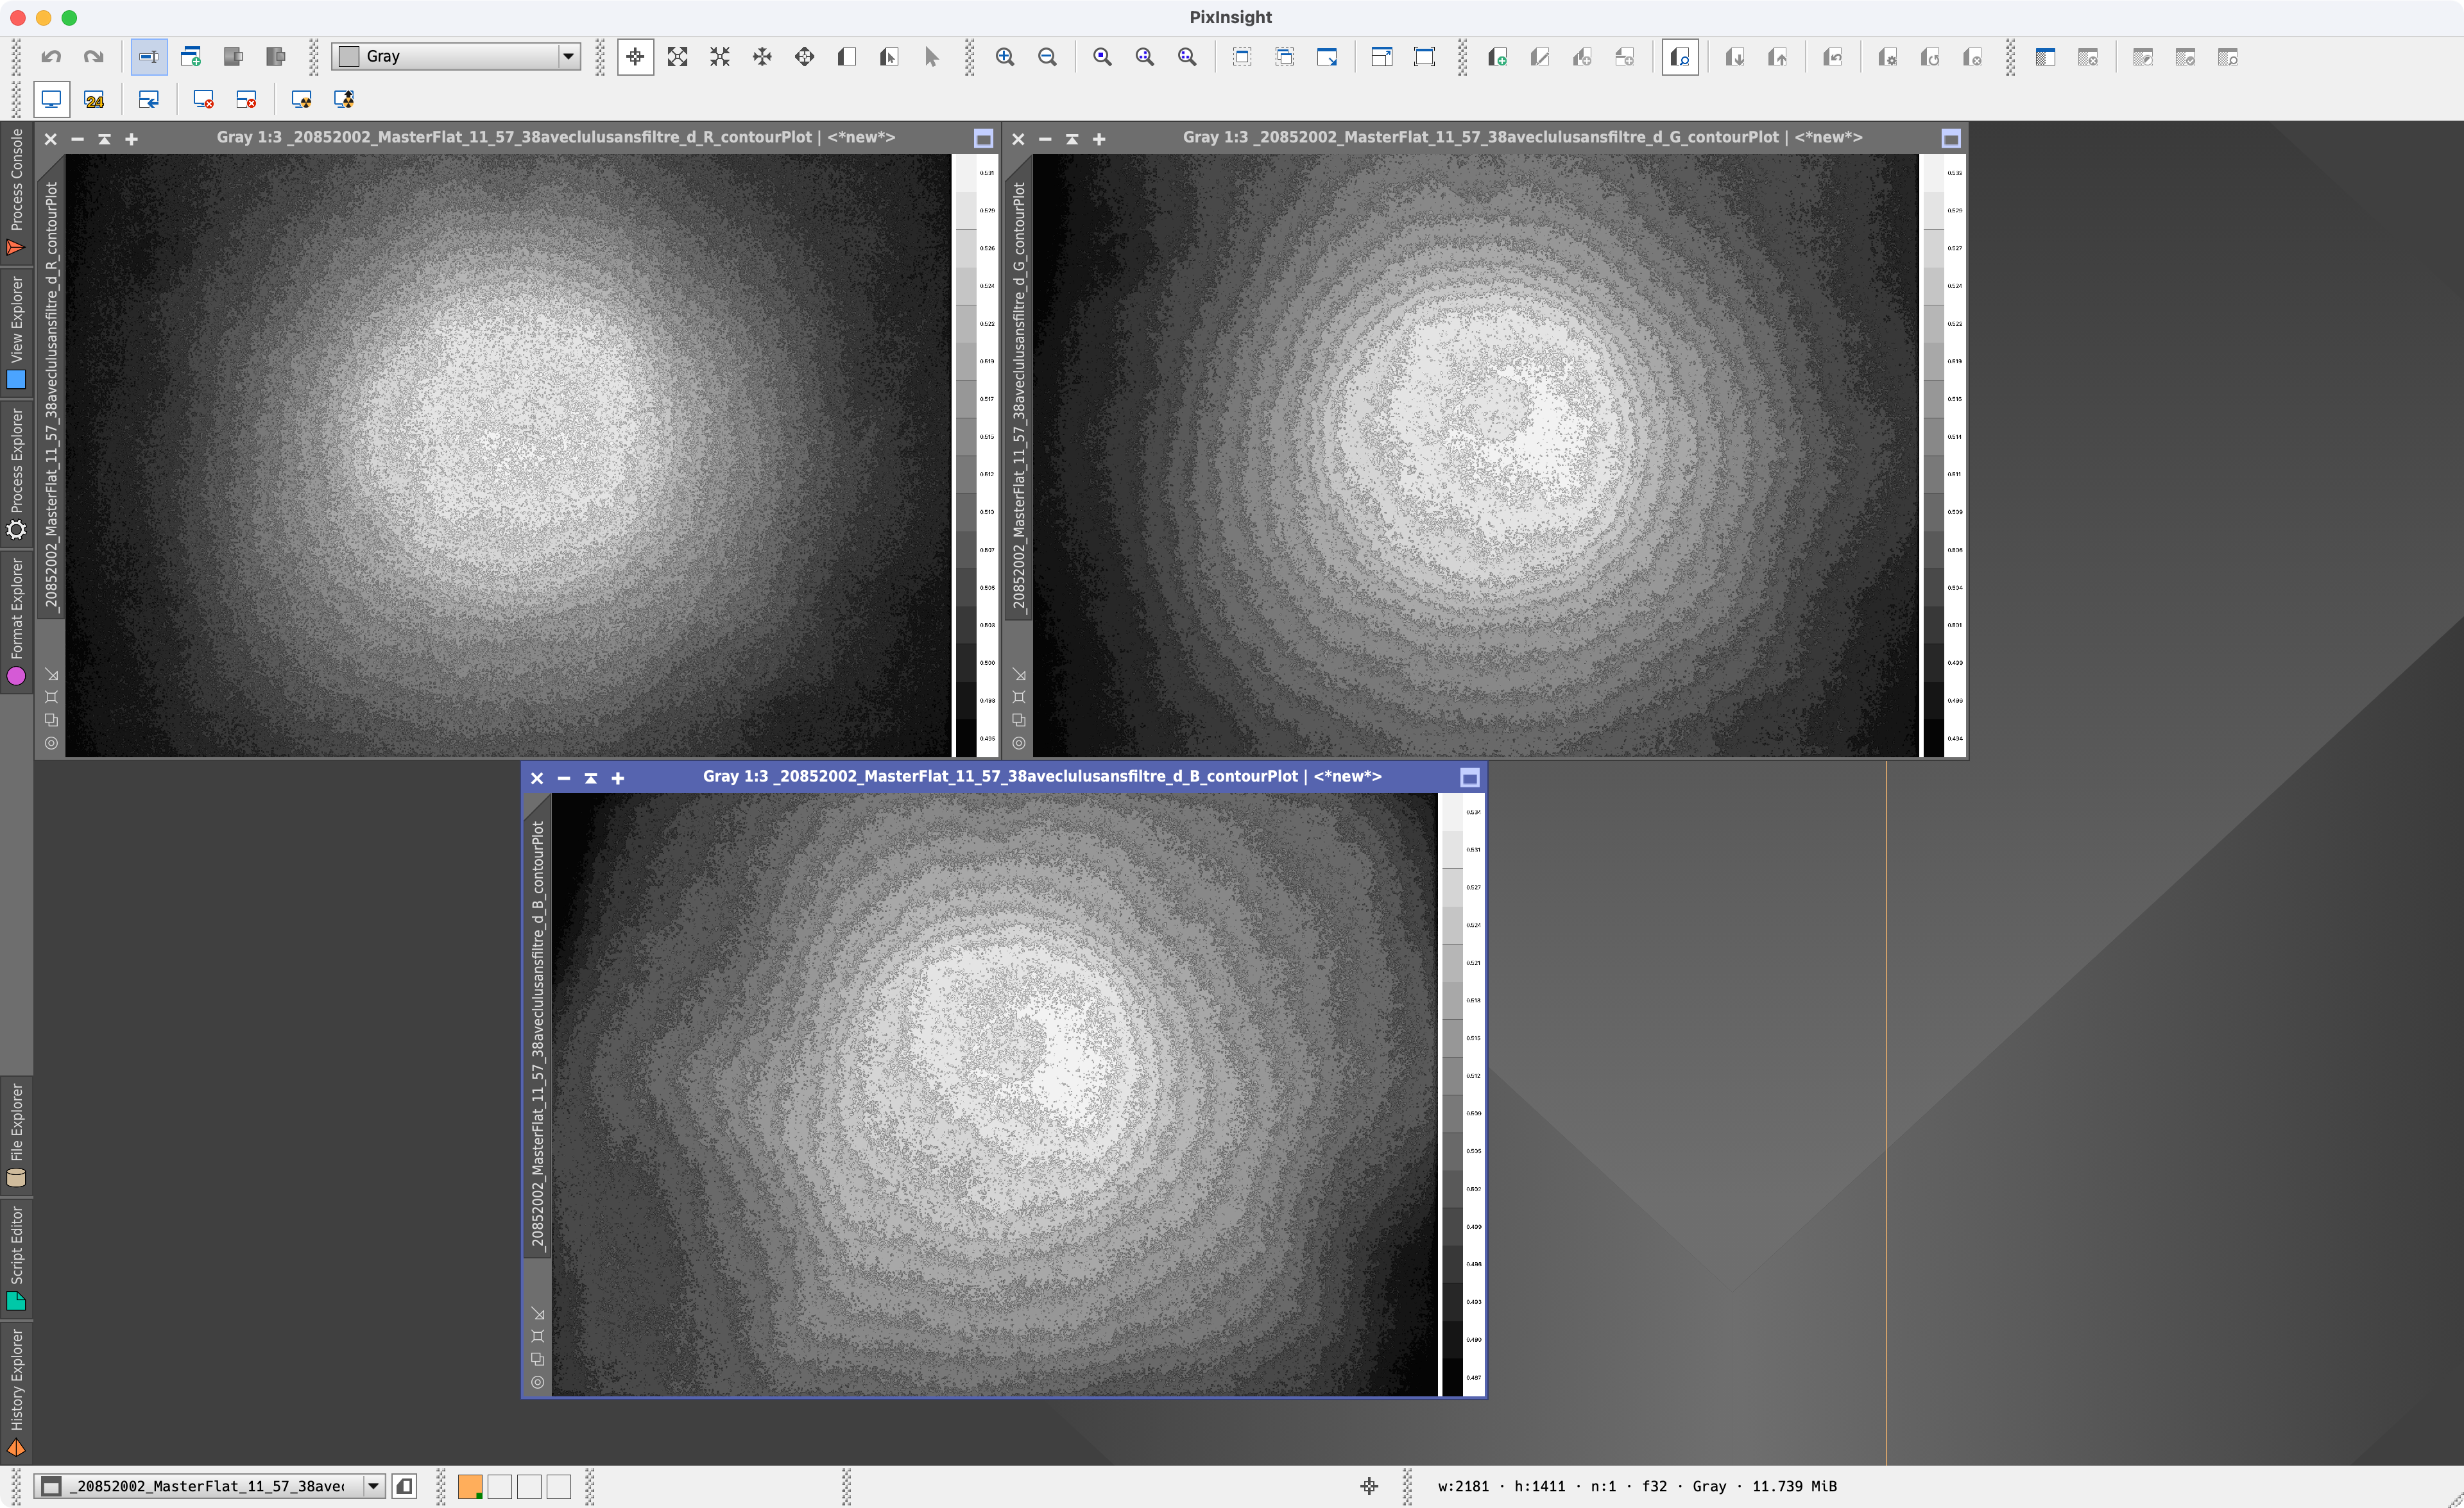The width and height of the screenshot is (2464, 1508).
Task: Click the Redo arrow icon
Action: (x=93, y=57)
